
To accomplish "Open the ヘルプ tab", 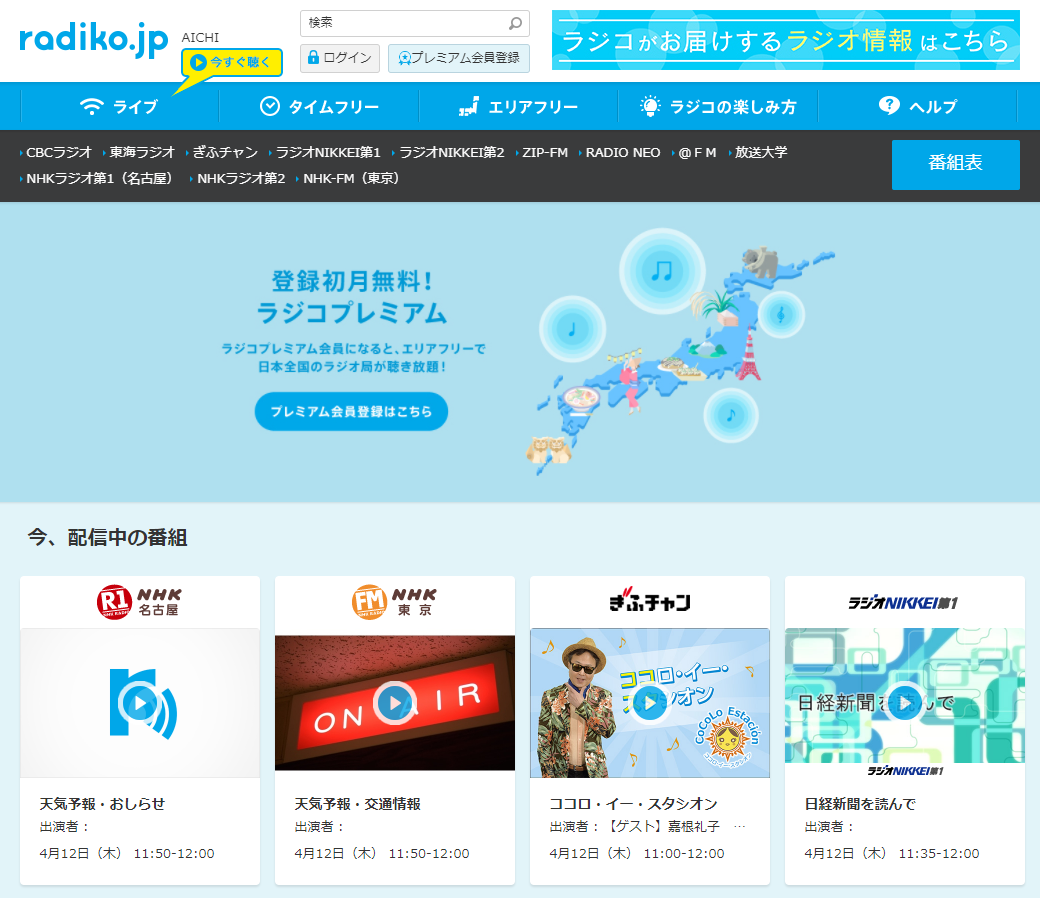I will click(x=918, y=106).
